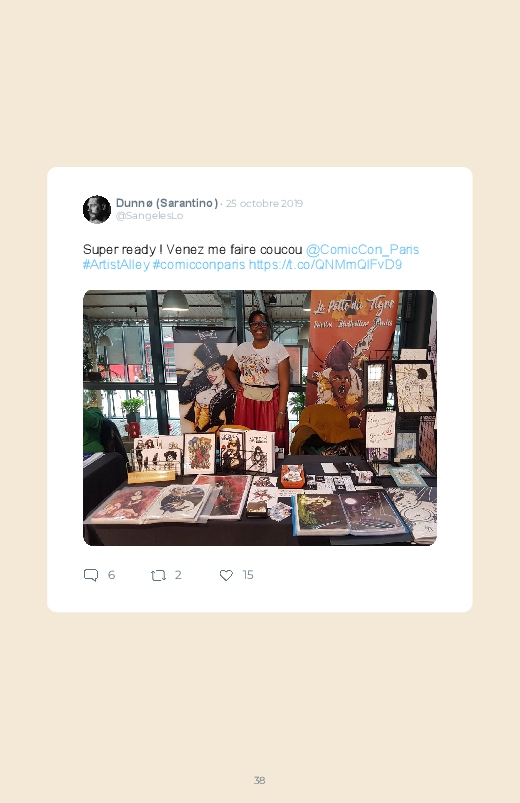Click the 25 octobre 2019 timestamp

(264, 203)
